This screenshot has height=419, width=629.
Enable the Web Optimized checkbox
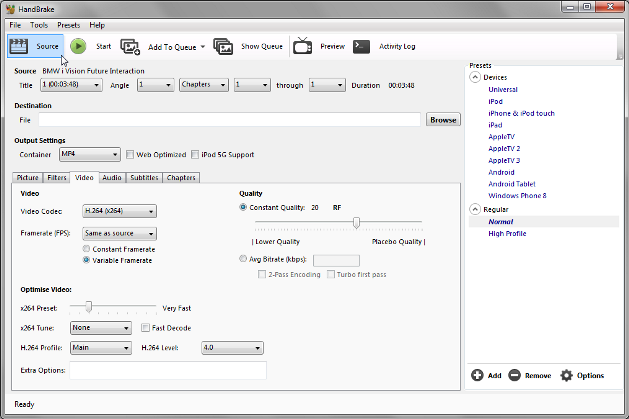coord(130,154)
